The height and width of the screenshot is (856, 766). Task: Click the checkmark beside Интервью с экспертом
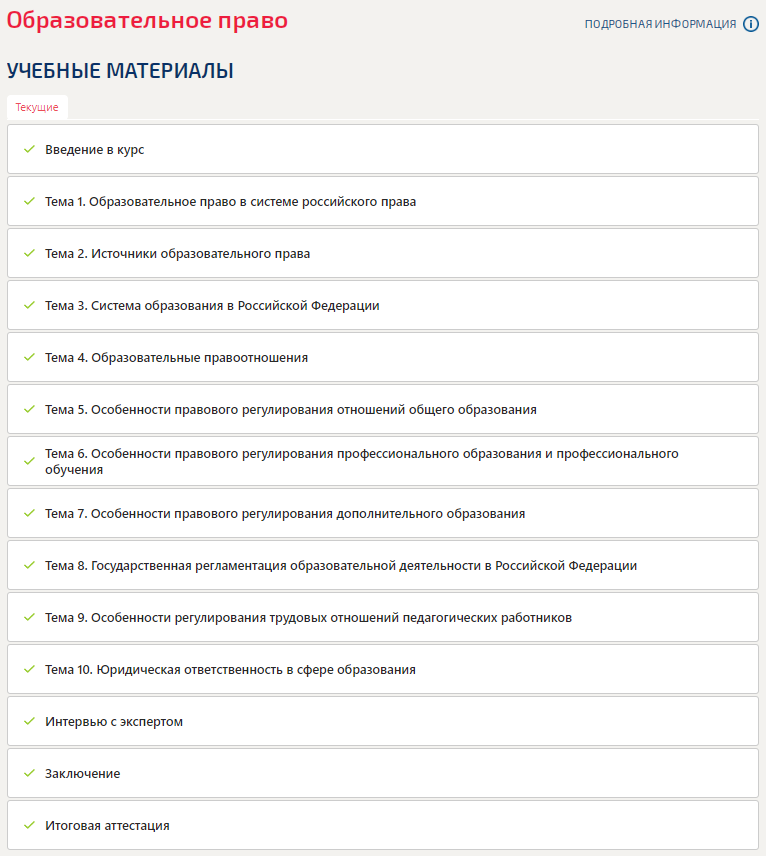pos(30,721)
